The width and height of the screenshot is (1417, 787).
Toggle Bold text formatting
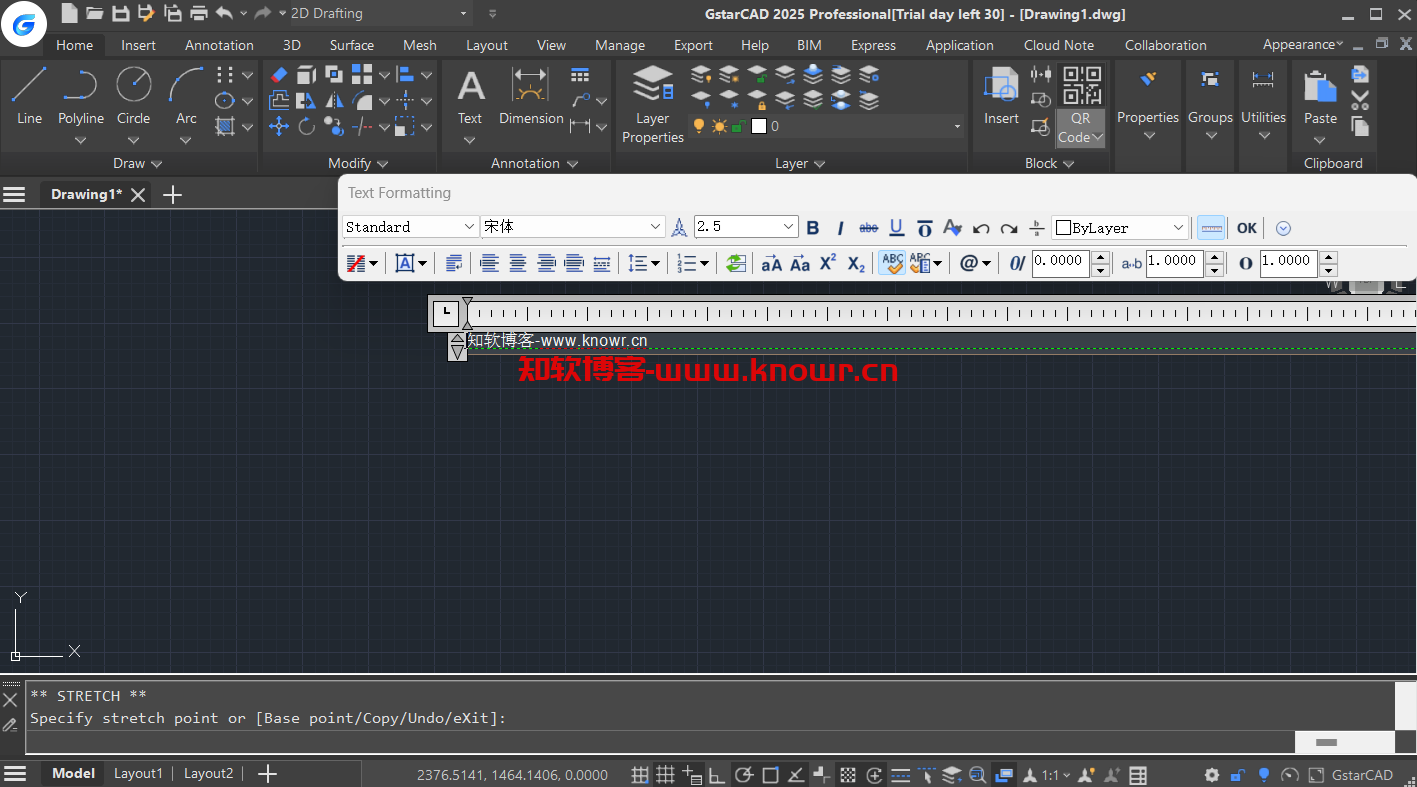(812, 228)
